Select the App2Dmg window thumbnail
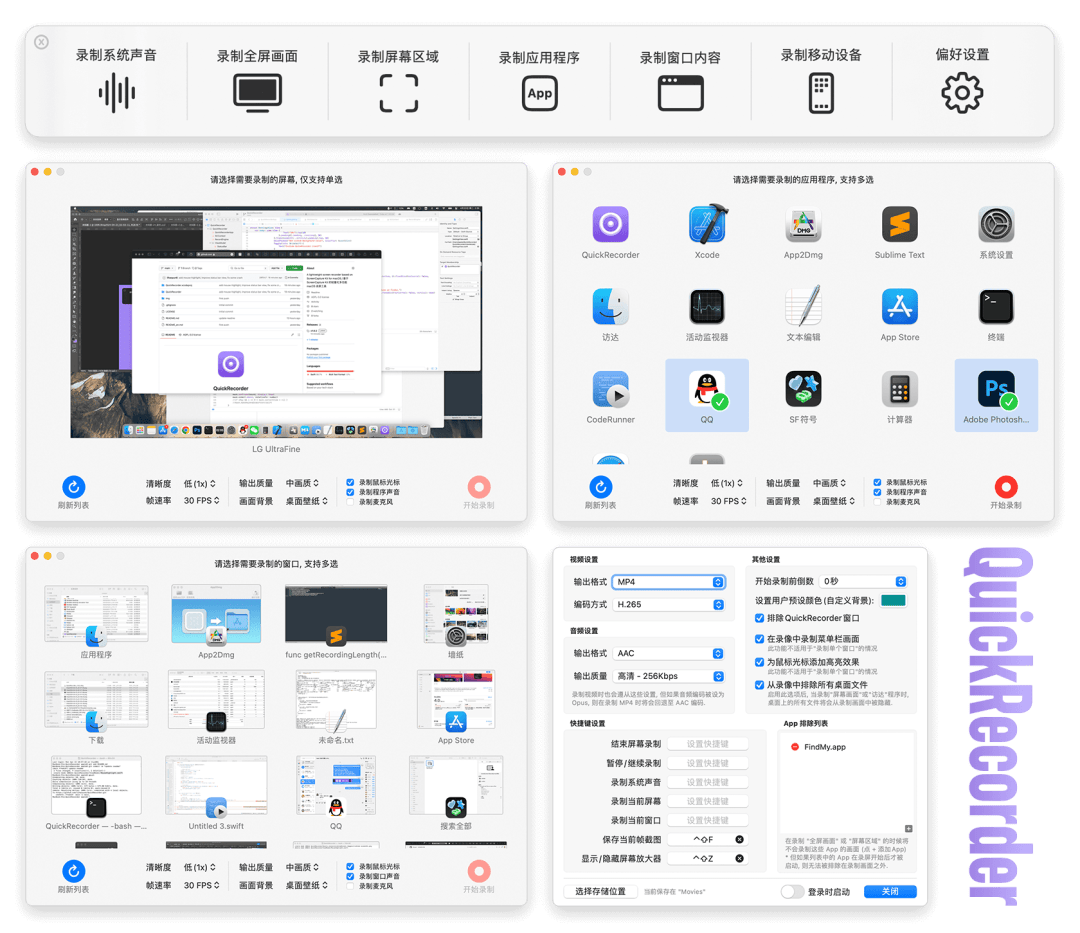 (216, 614)
